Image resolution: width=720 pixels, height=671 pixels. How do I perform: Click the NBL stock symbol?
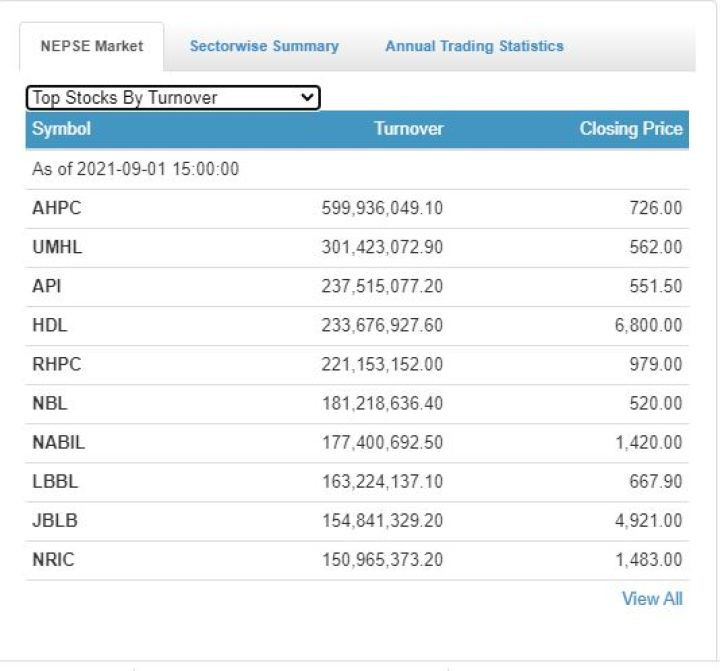pos(50,403)
